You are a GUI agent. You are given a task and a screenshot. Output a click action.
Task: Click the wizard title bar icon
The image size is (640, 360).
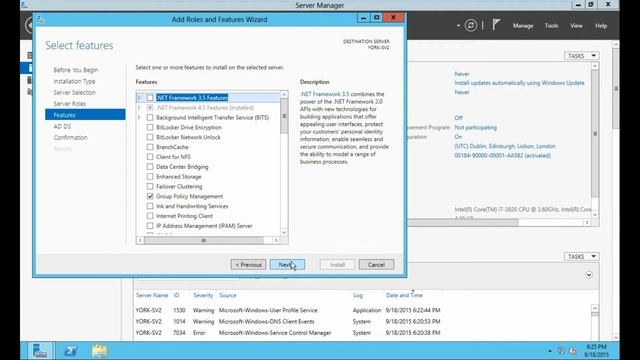pyautogui.click(x=40, y=19)
